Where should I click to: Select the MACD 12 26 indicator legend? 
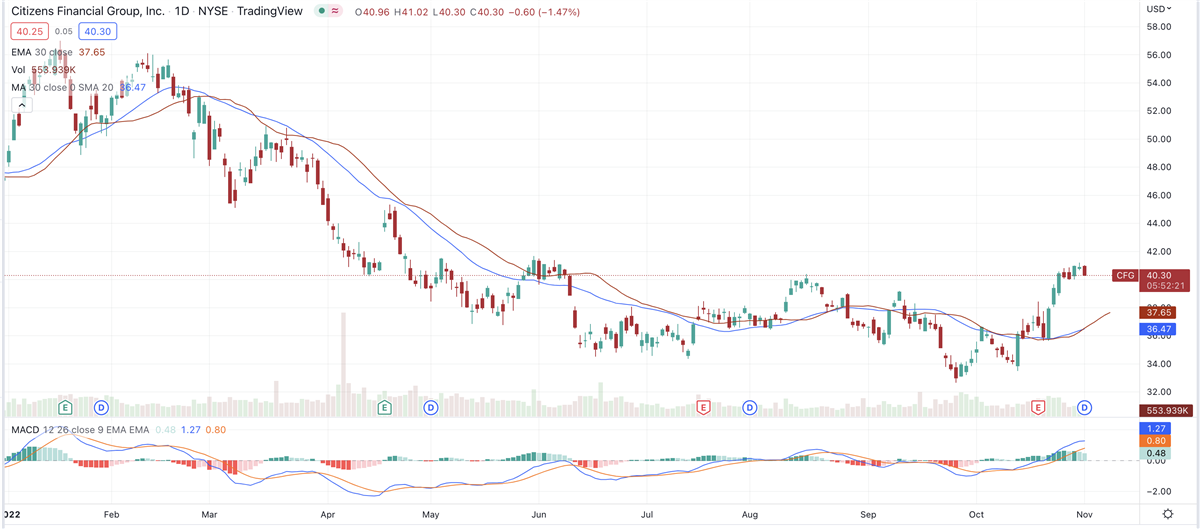[x=80, y=430]
